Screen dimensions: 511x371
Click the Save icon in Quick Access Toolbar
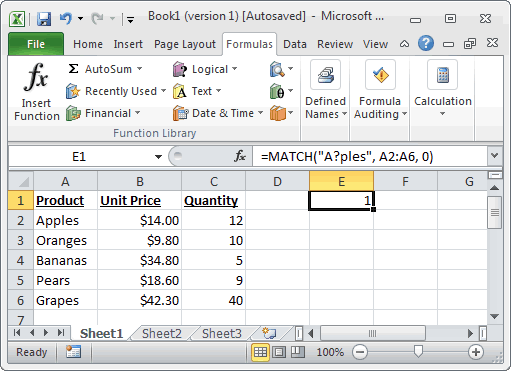(44, 19)
